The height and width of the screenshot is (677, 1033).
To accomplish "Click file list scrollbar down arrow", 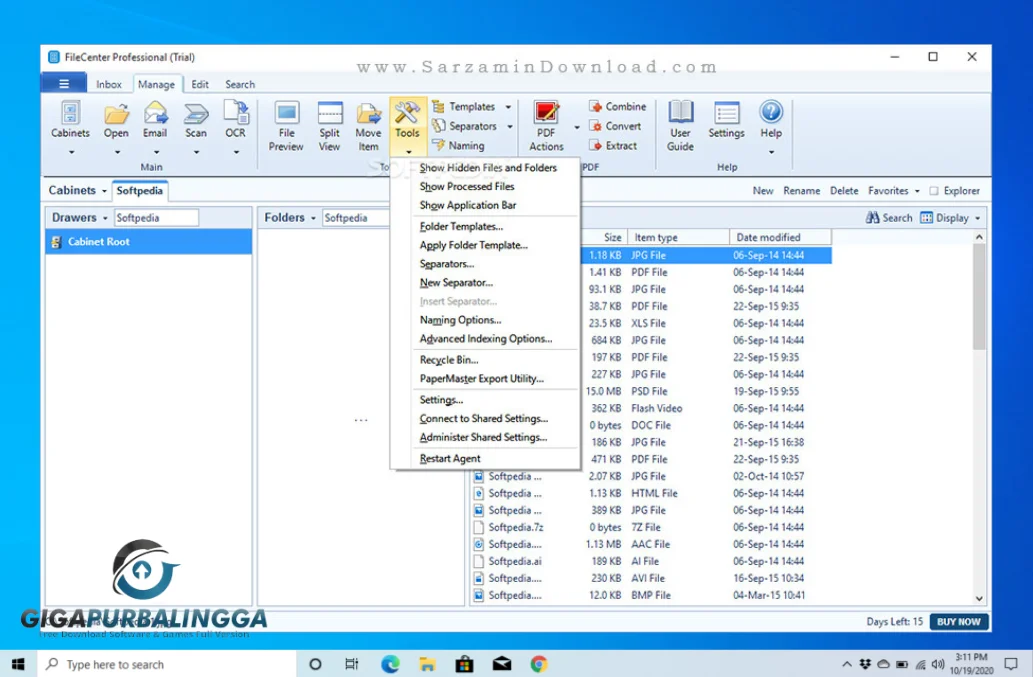I will coord(980,599).
